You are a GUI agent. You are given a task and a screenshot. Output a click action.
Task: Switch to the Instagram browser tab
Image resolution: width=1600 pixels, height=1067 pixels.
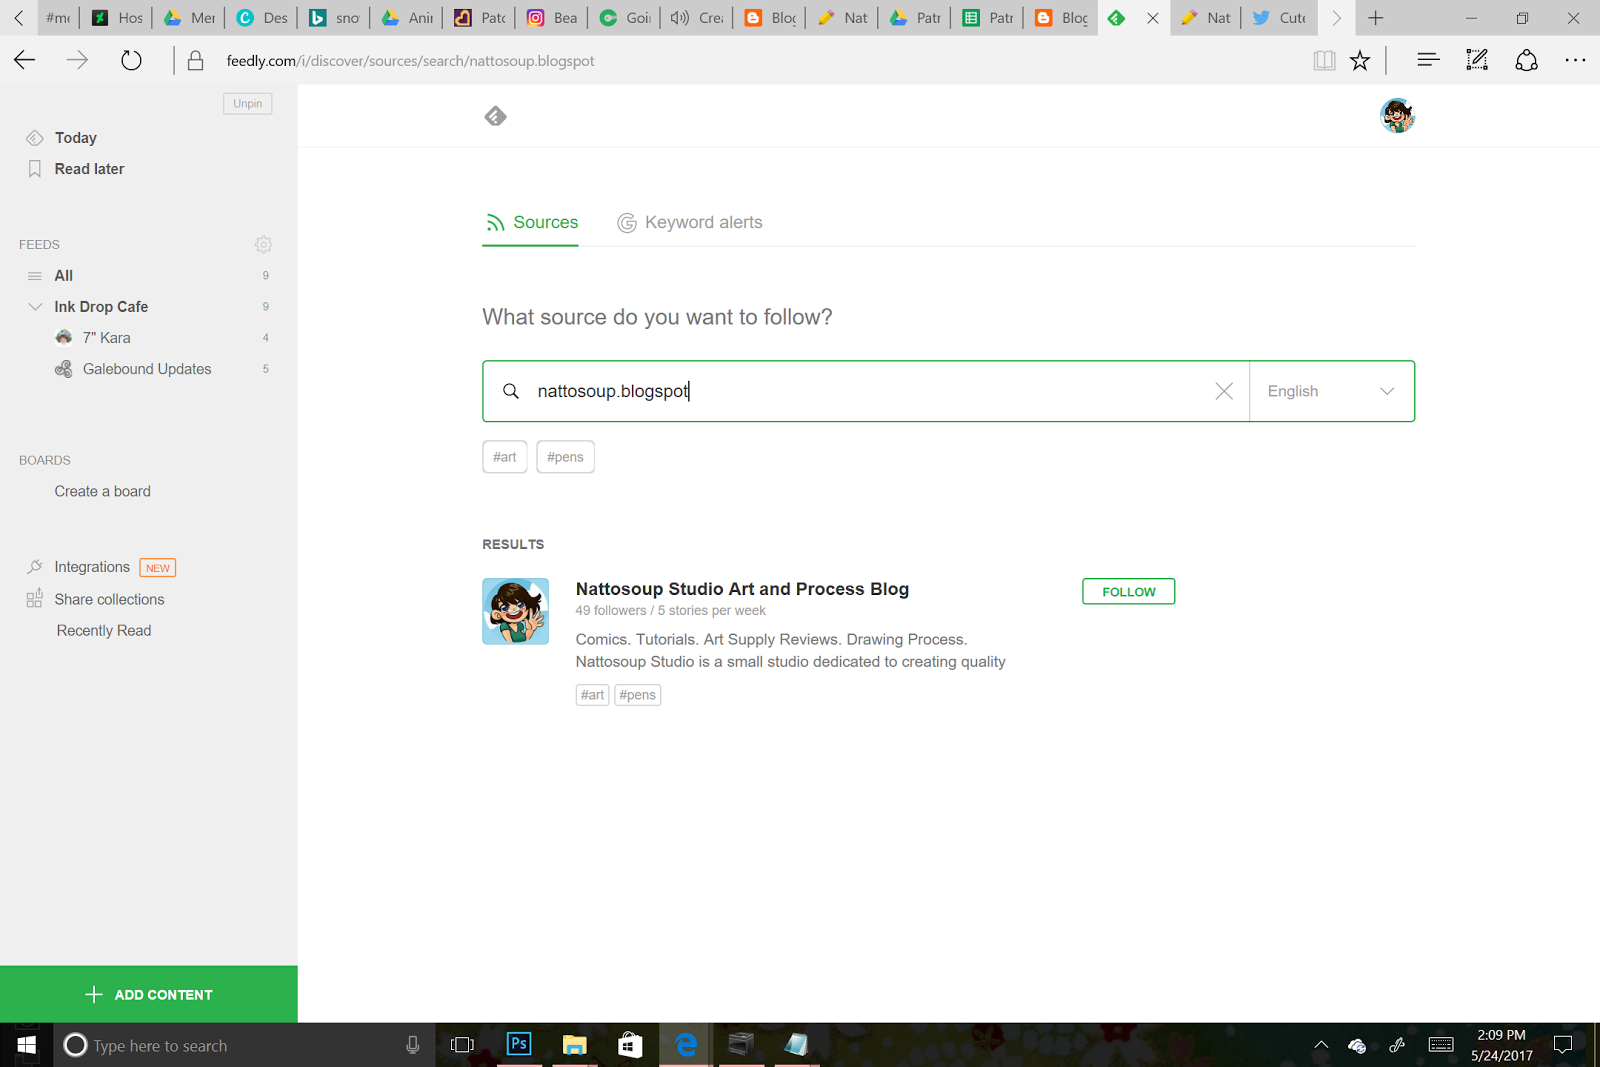click(552, 18)
